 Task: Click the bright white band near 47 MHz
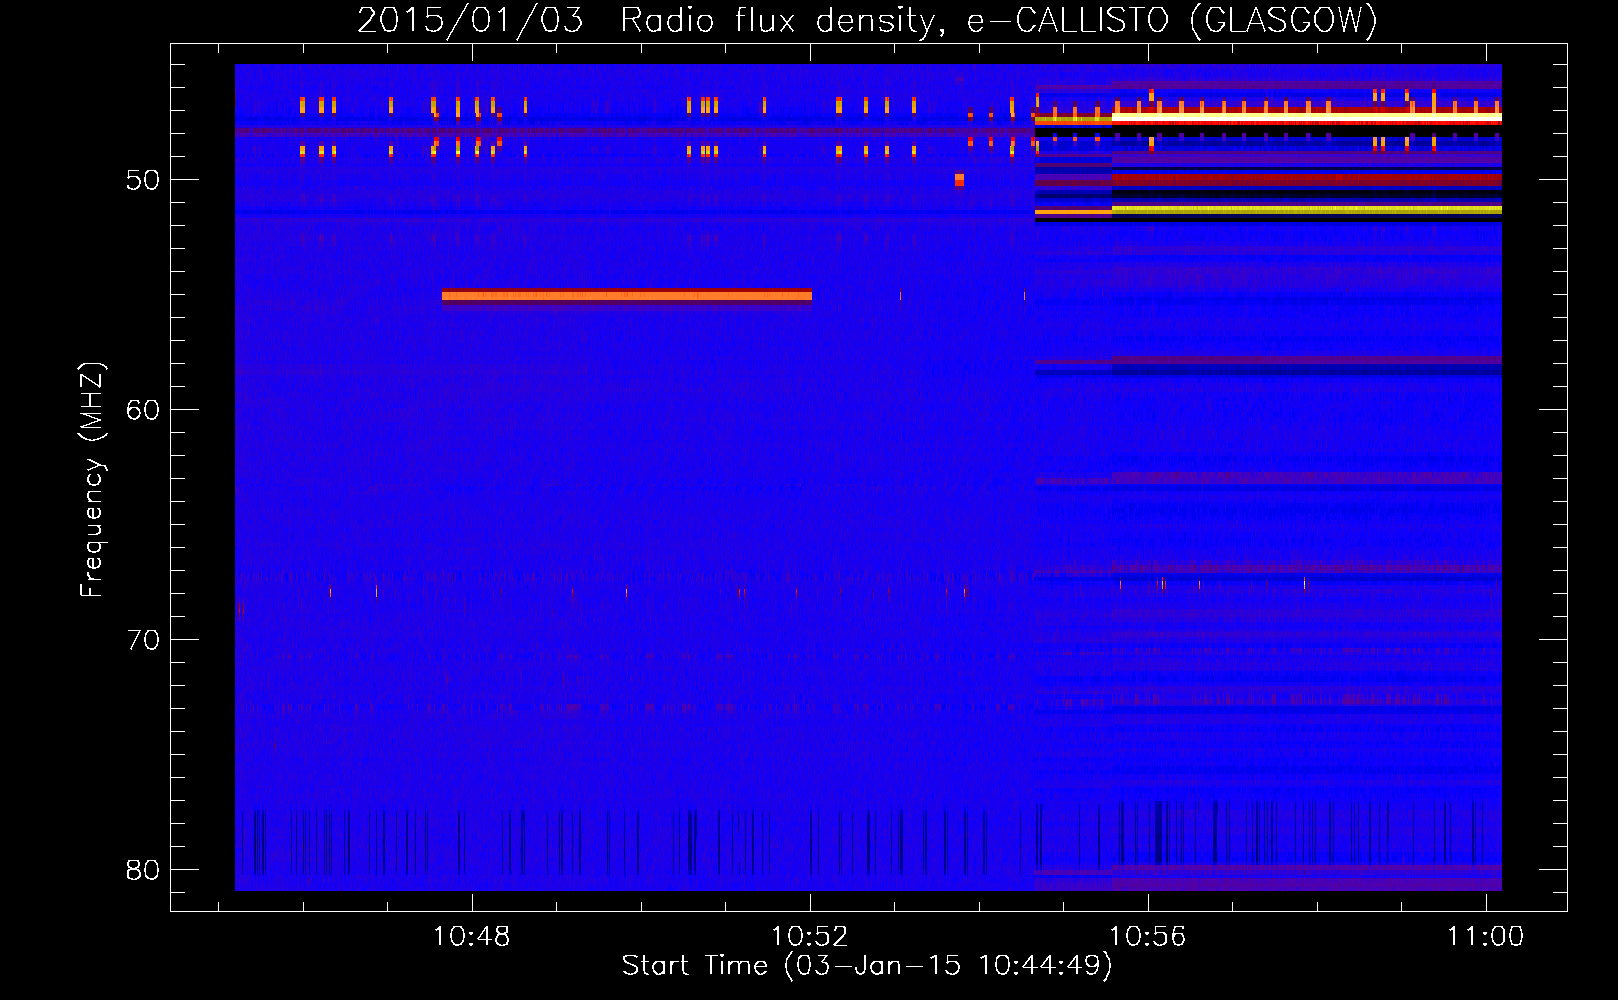pos(1306,118)
